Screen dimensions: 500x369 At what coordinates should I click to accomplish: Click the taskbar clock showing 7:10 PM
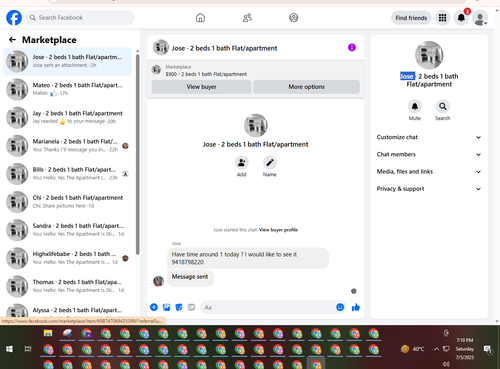(465, 349)
